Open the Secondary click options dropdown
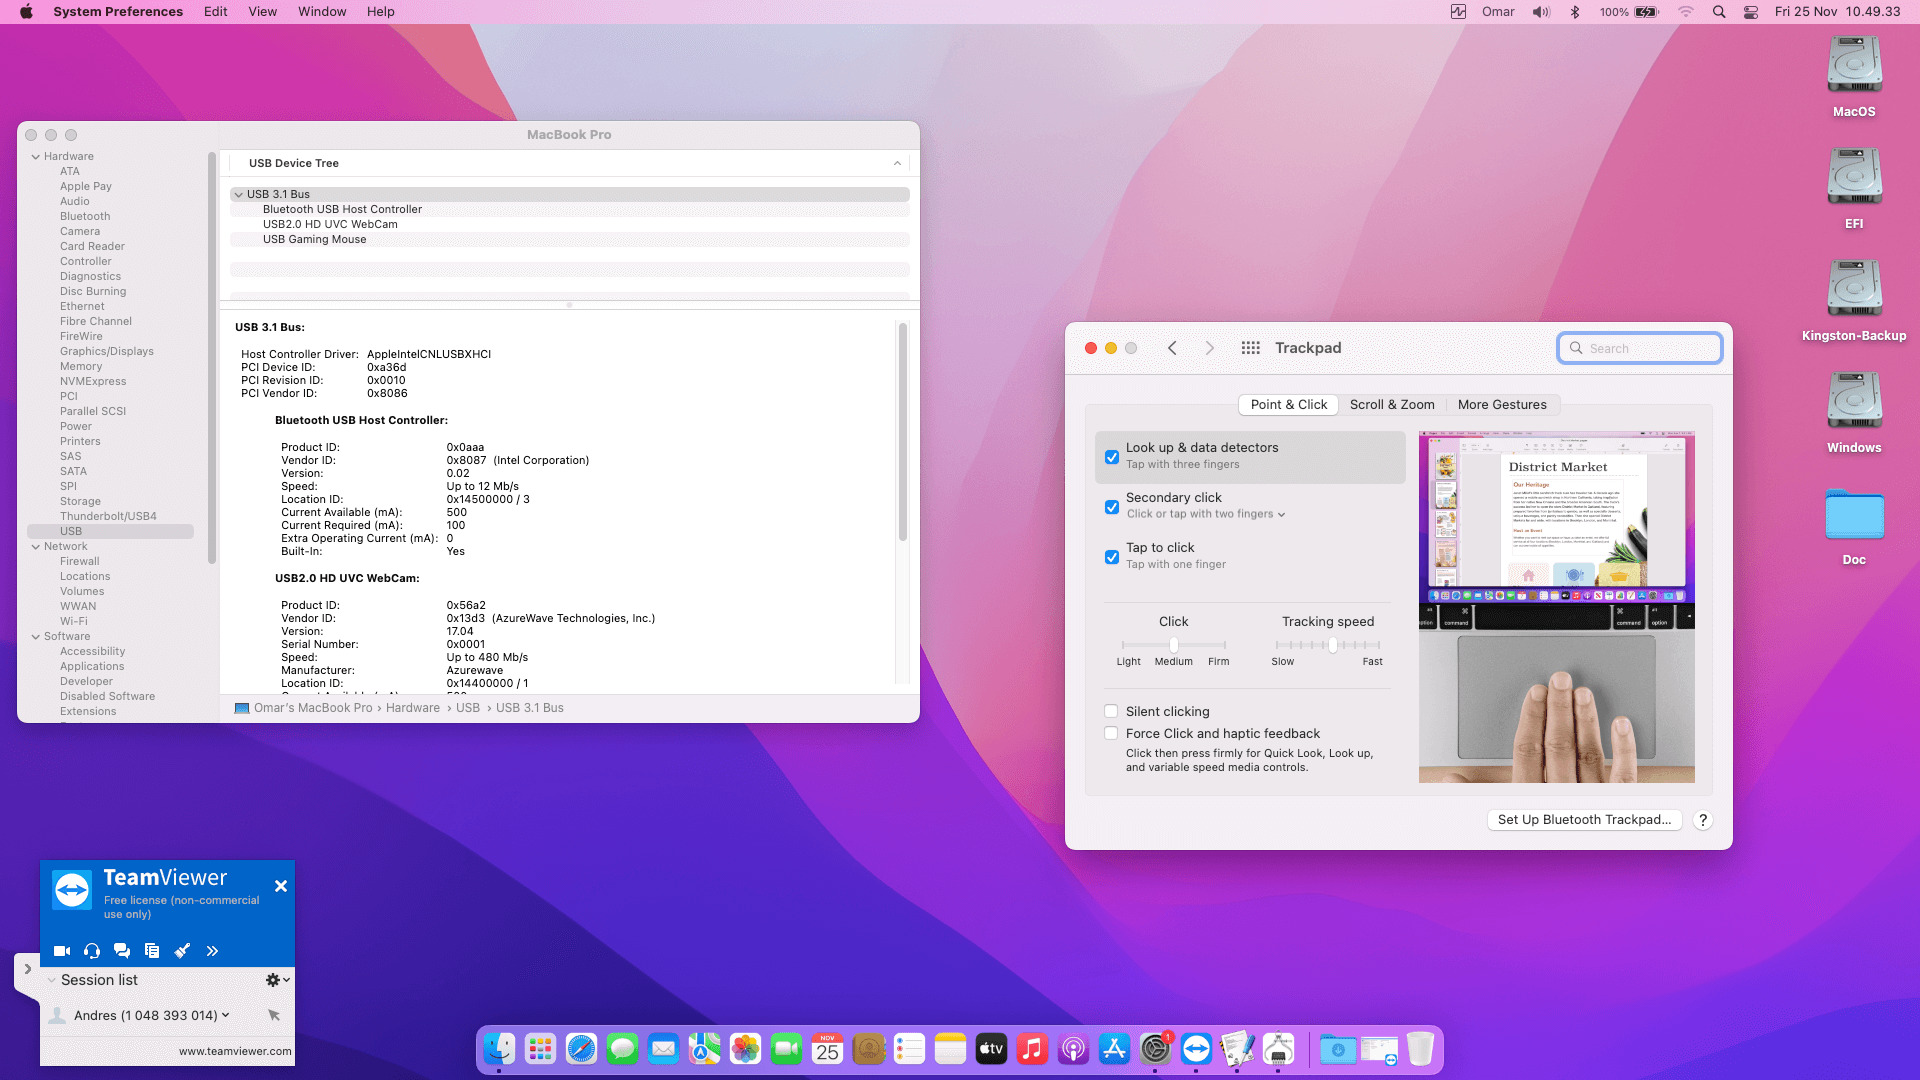The height and width of the screenshot is (1080, 1920). pyautogui.click(x=1281, y=515)
